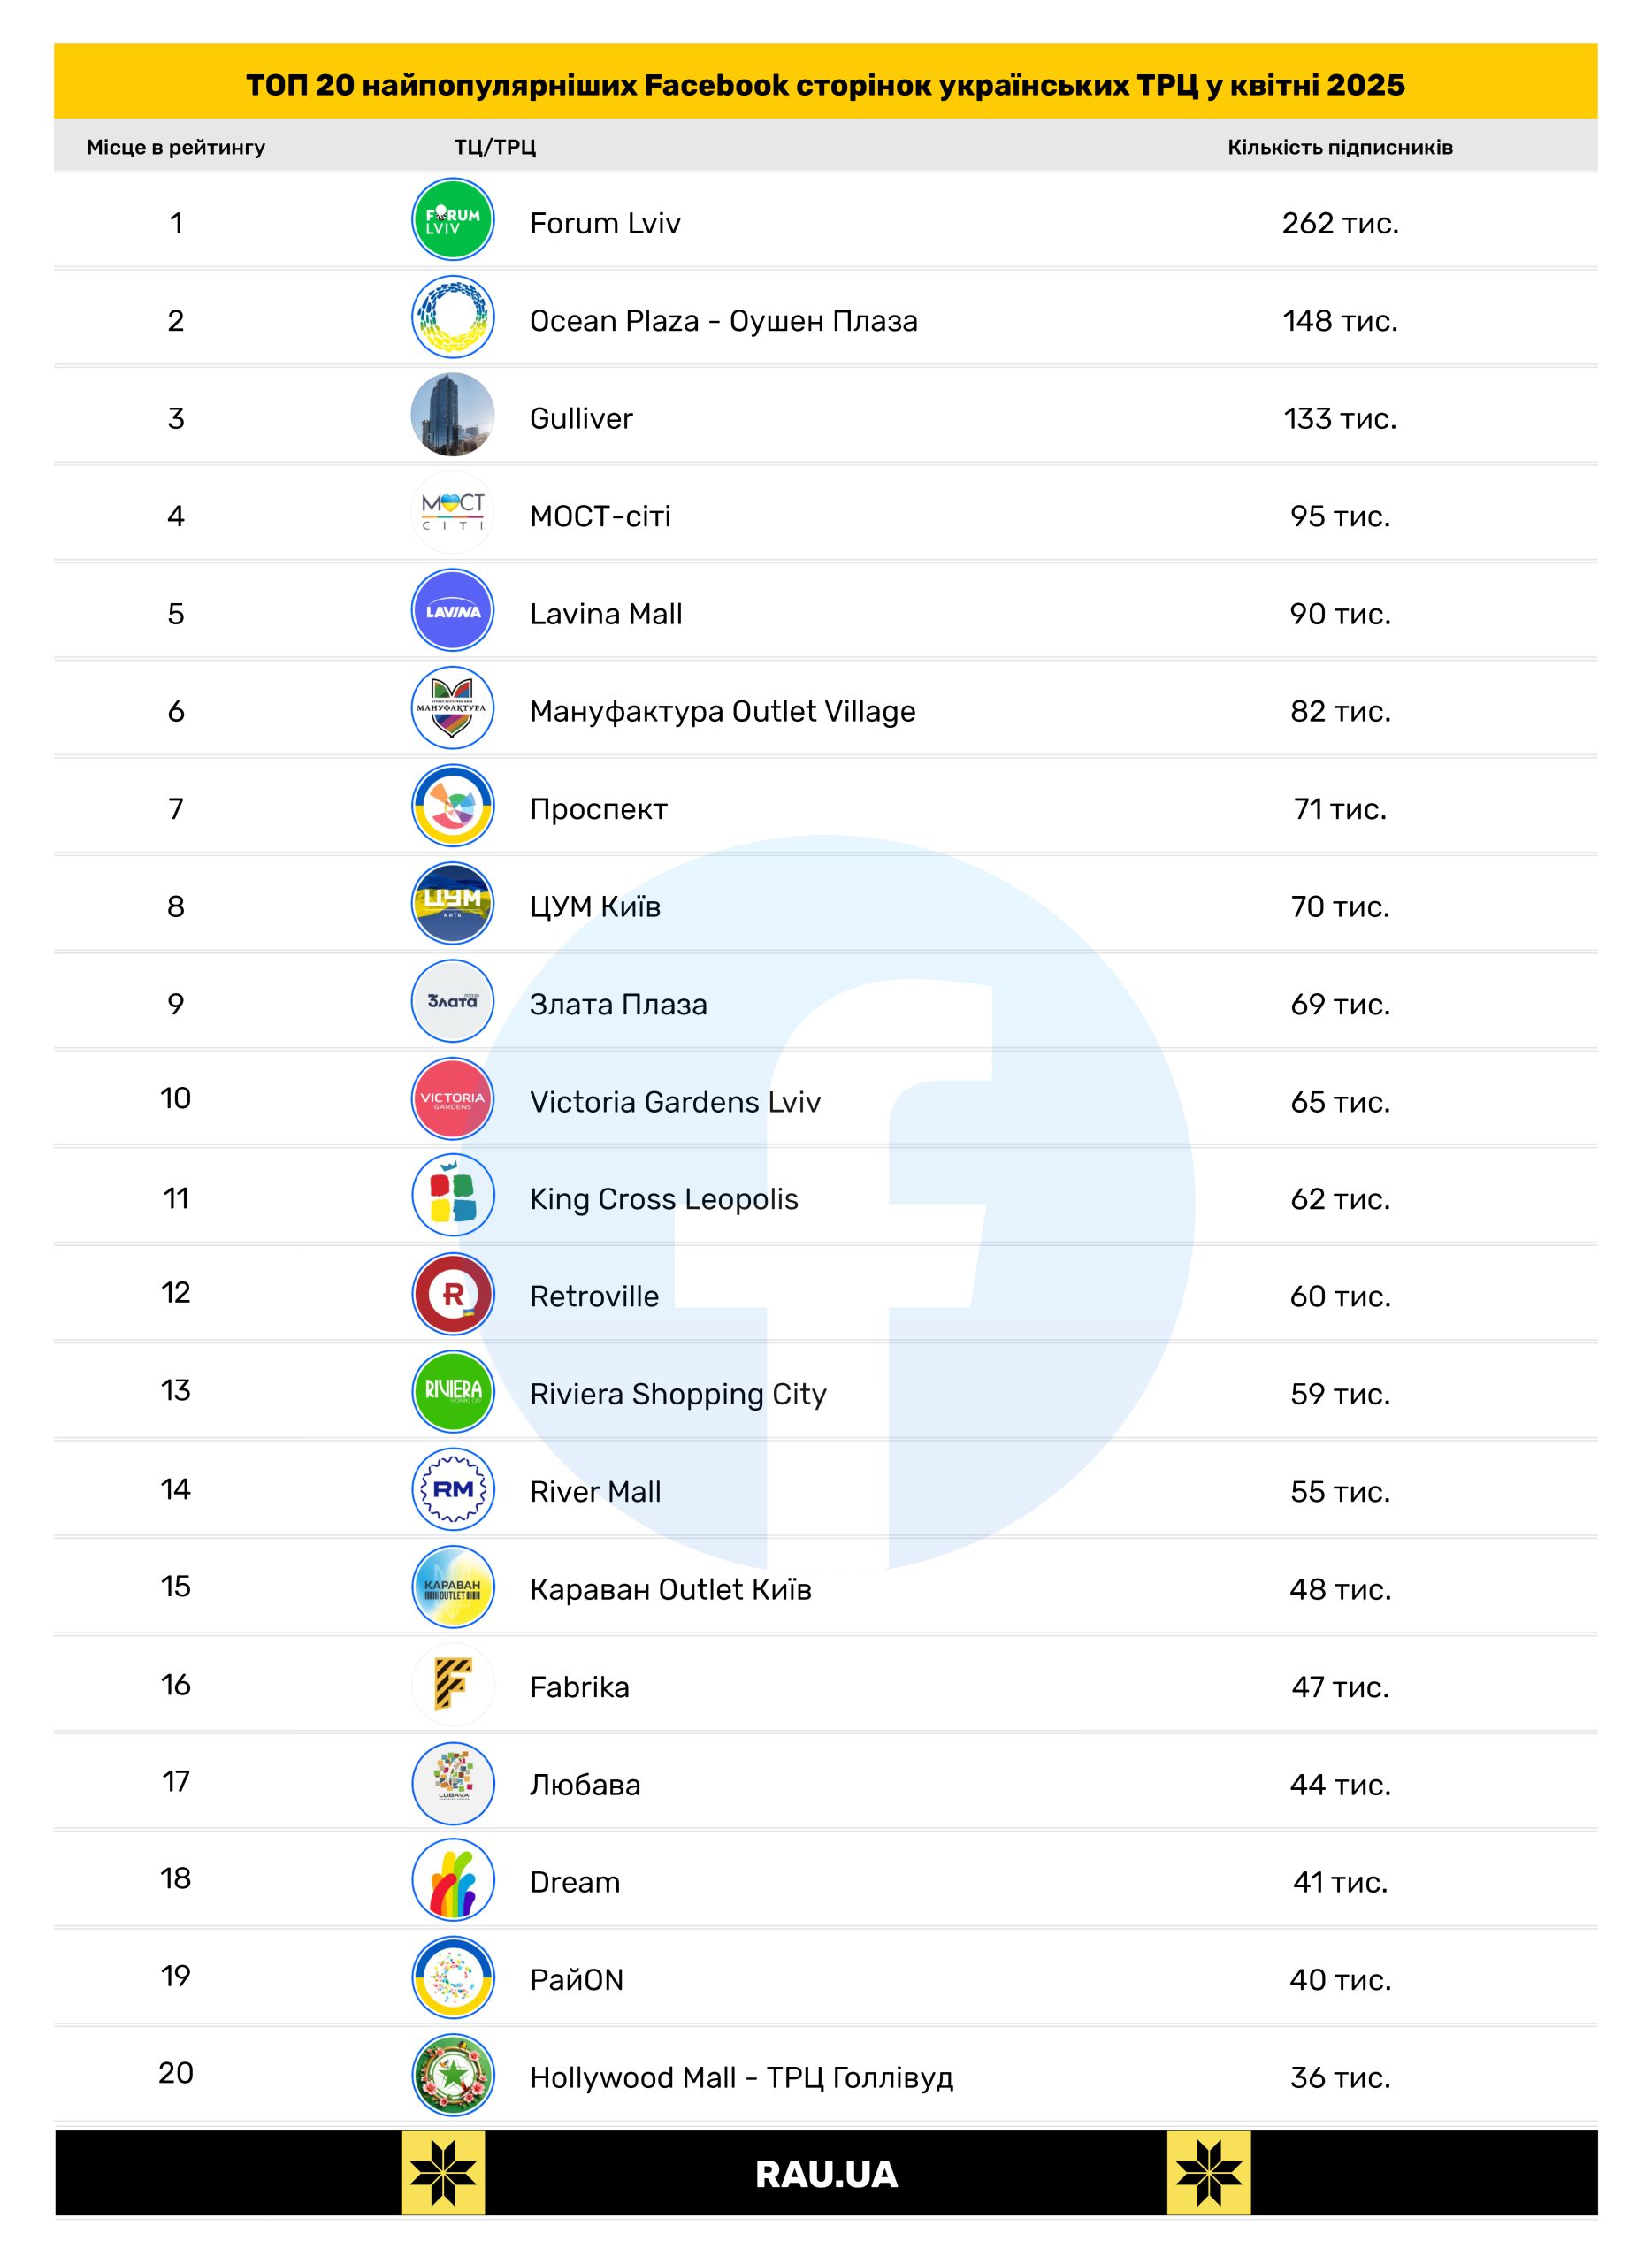Click the Ocean Plaza circular logo
Image resolution: width=1652 pixels, height=2264 pixels.
tap(452, 317)
